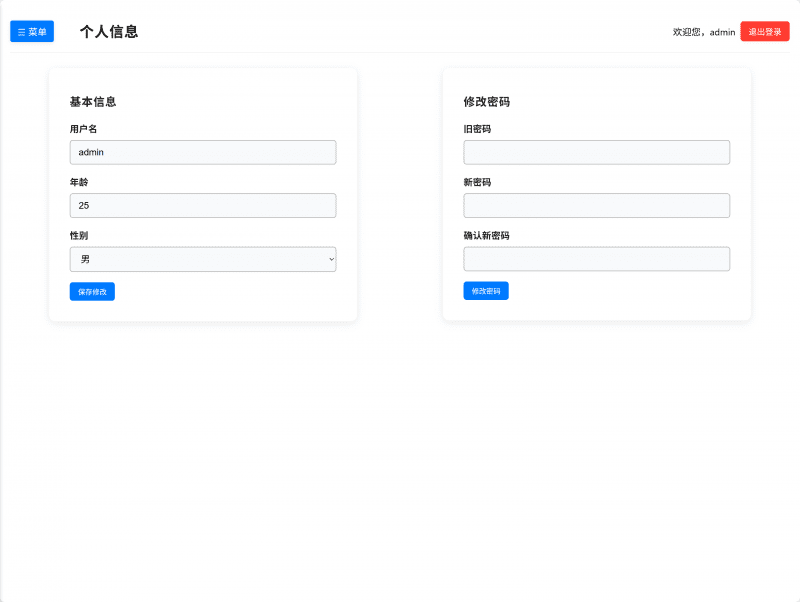
Task: Click inside the 用户名 username field
Action: point(202,152)
